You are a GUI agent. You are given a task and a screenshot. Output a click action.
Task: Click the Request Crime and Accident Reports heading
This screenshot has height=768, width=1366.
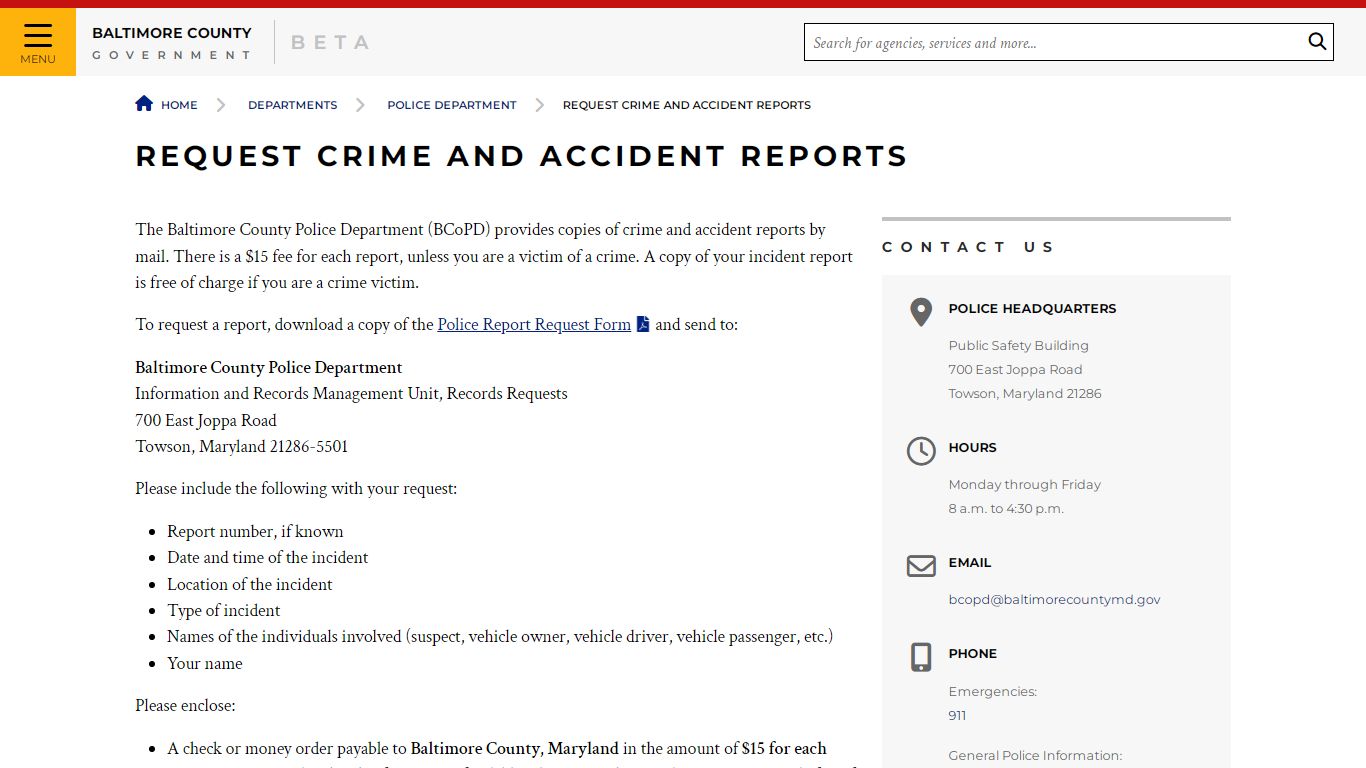pos(521,156)
